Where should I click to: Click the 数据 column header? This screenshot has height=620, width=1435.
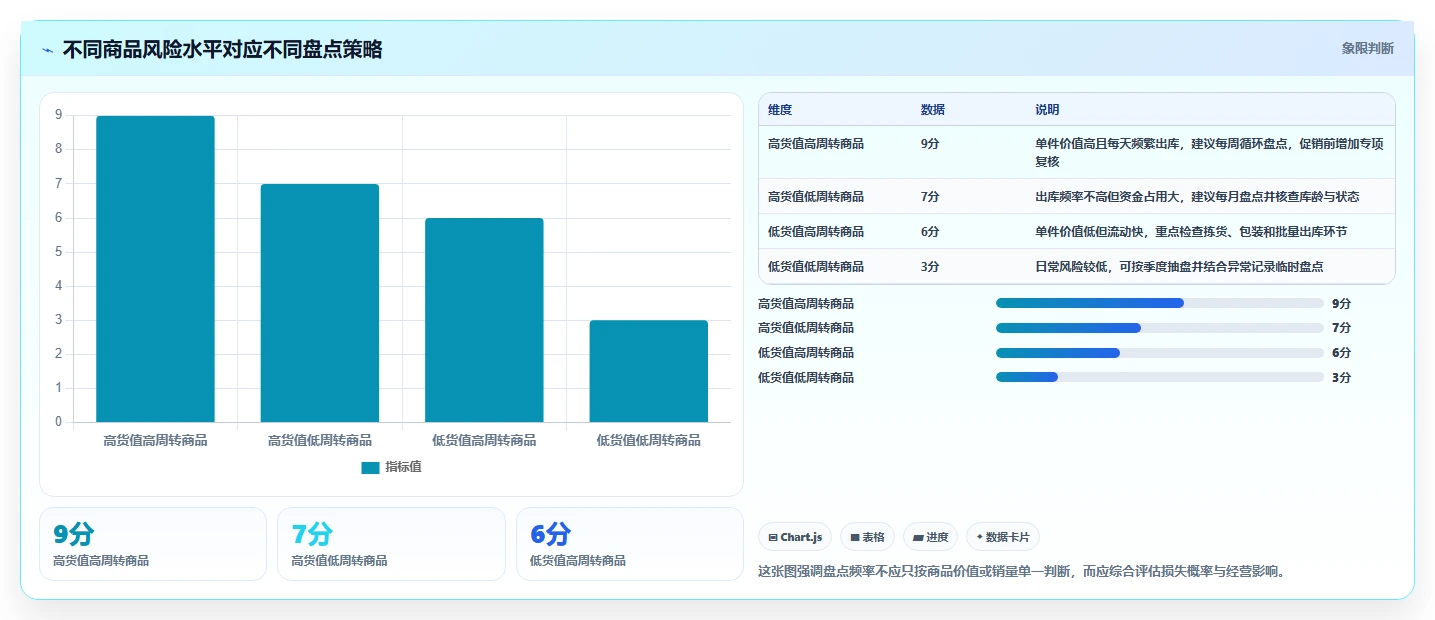[x=933, y=110]
